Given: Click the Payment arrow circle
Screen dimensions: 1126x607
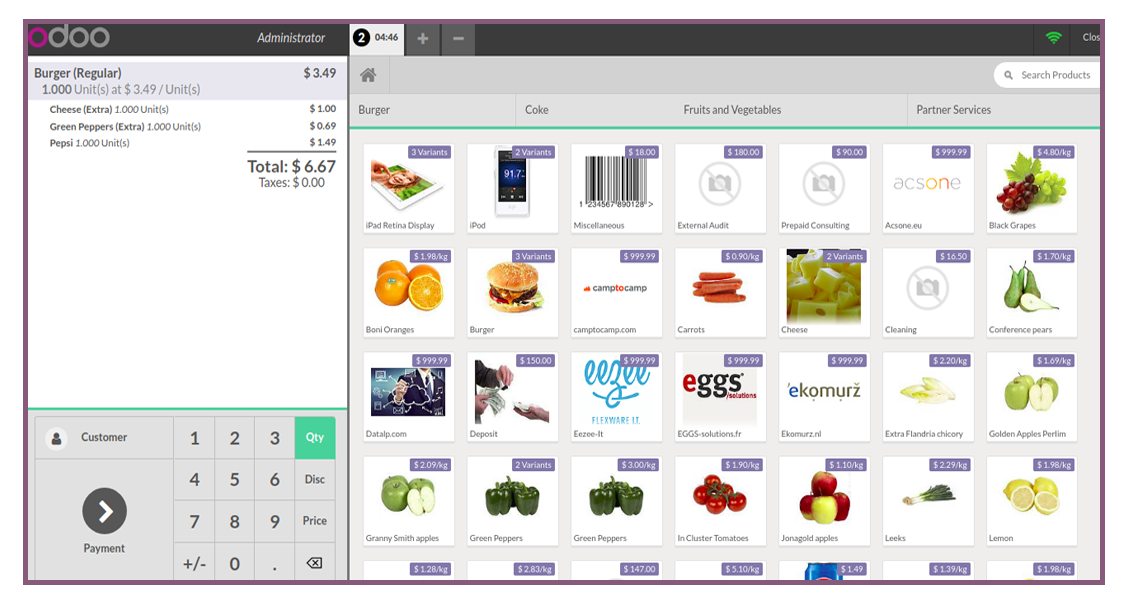Looking at the screenshot, I should pyautogui.click(x=104, y=511).
